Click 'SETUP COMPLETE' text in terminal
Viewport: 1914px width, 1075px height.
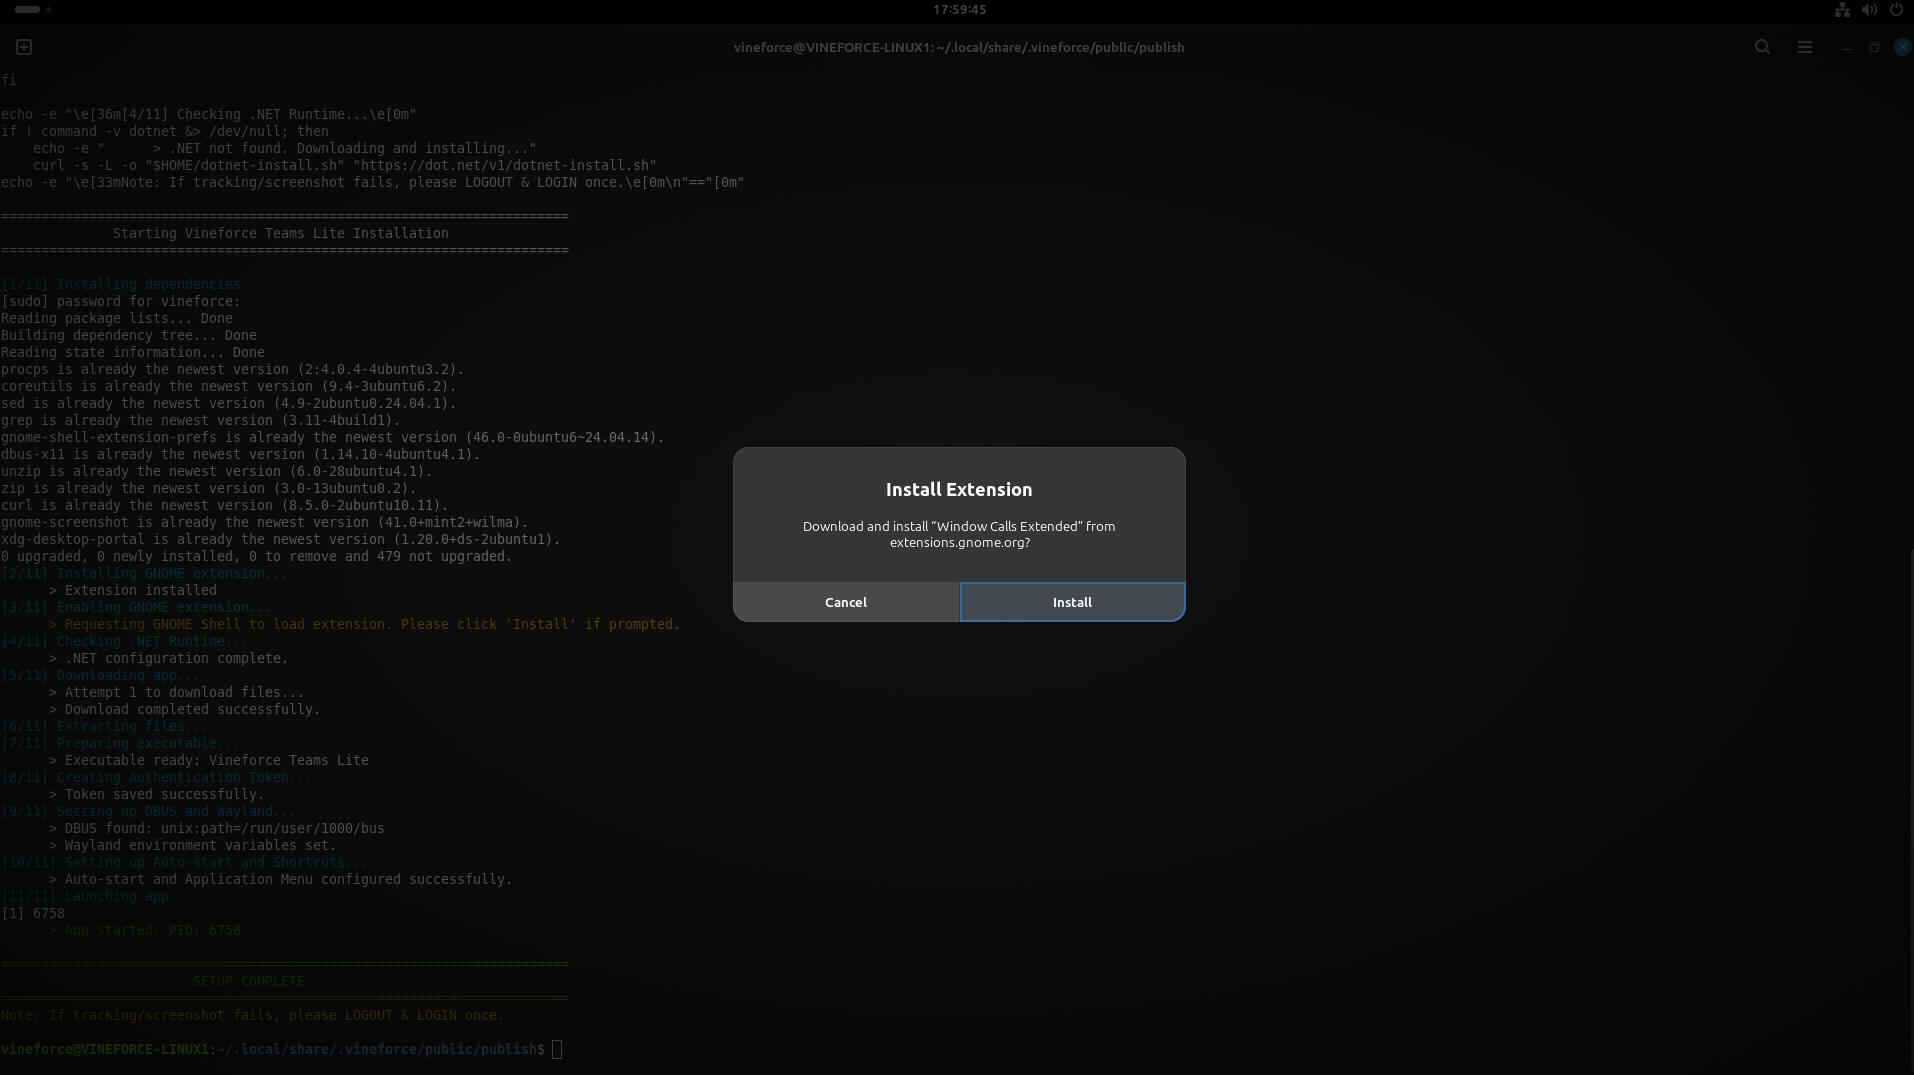click(x=249, y=981)
